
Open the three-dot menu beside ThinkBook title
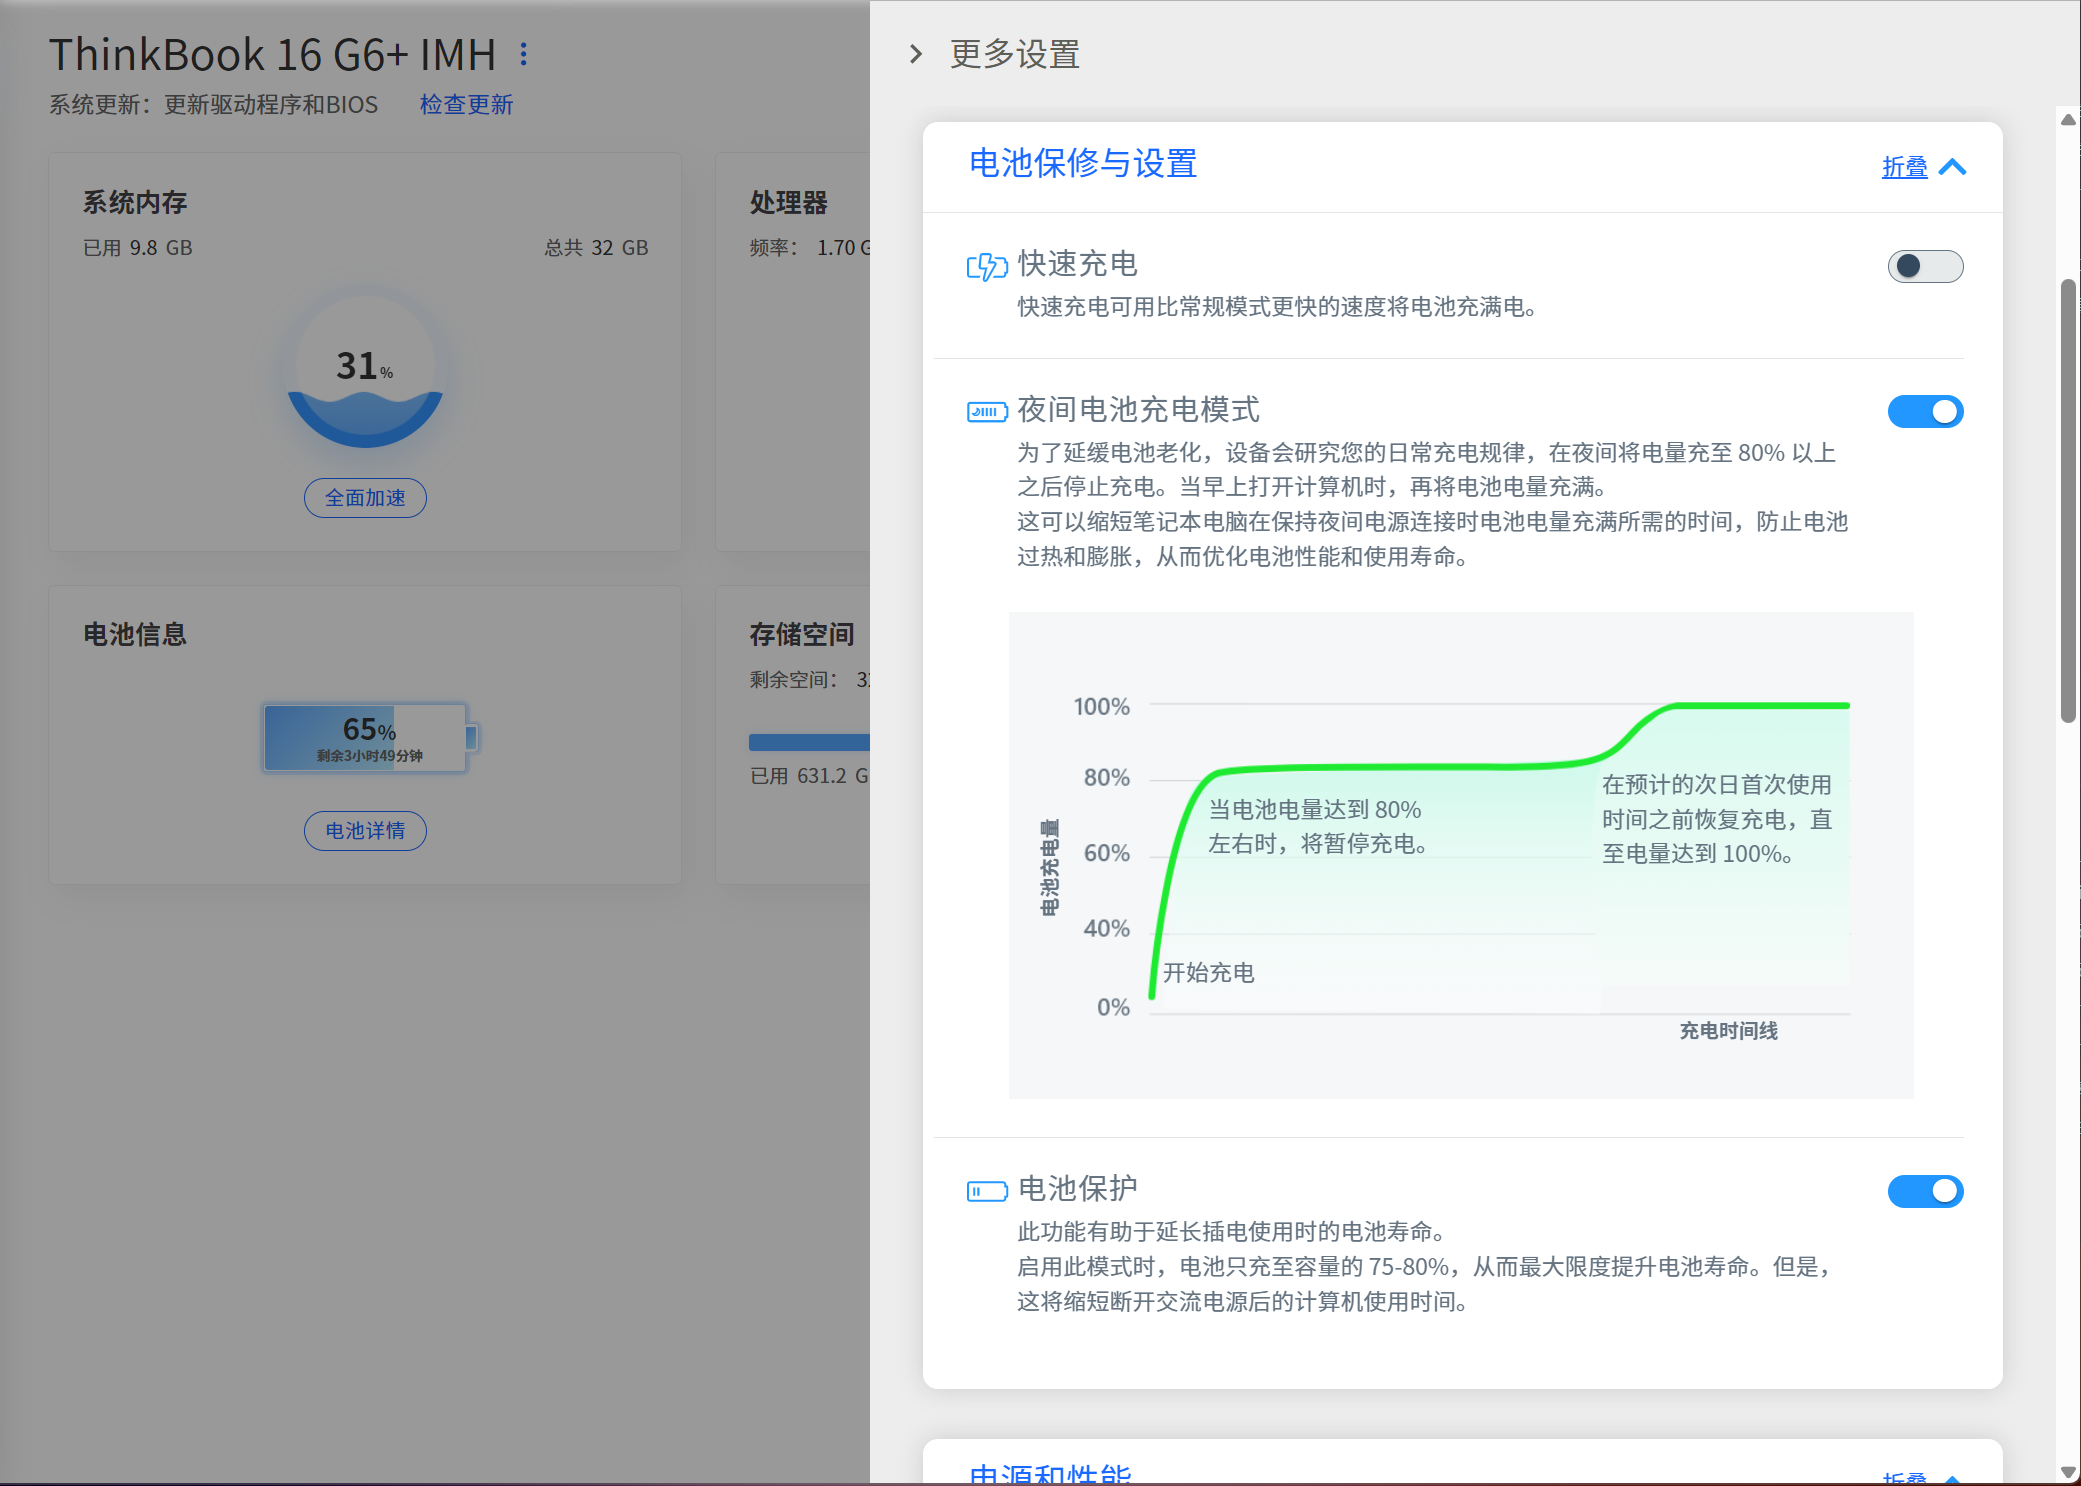point(523,54)
